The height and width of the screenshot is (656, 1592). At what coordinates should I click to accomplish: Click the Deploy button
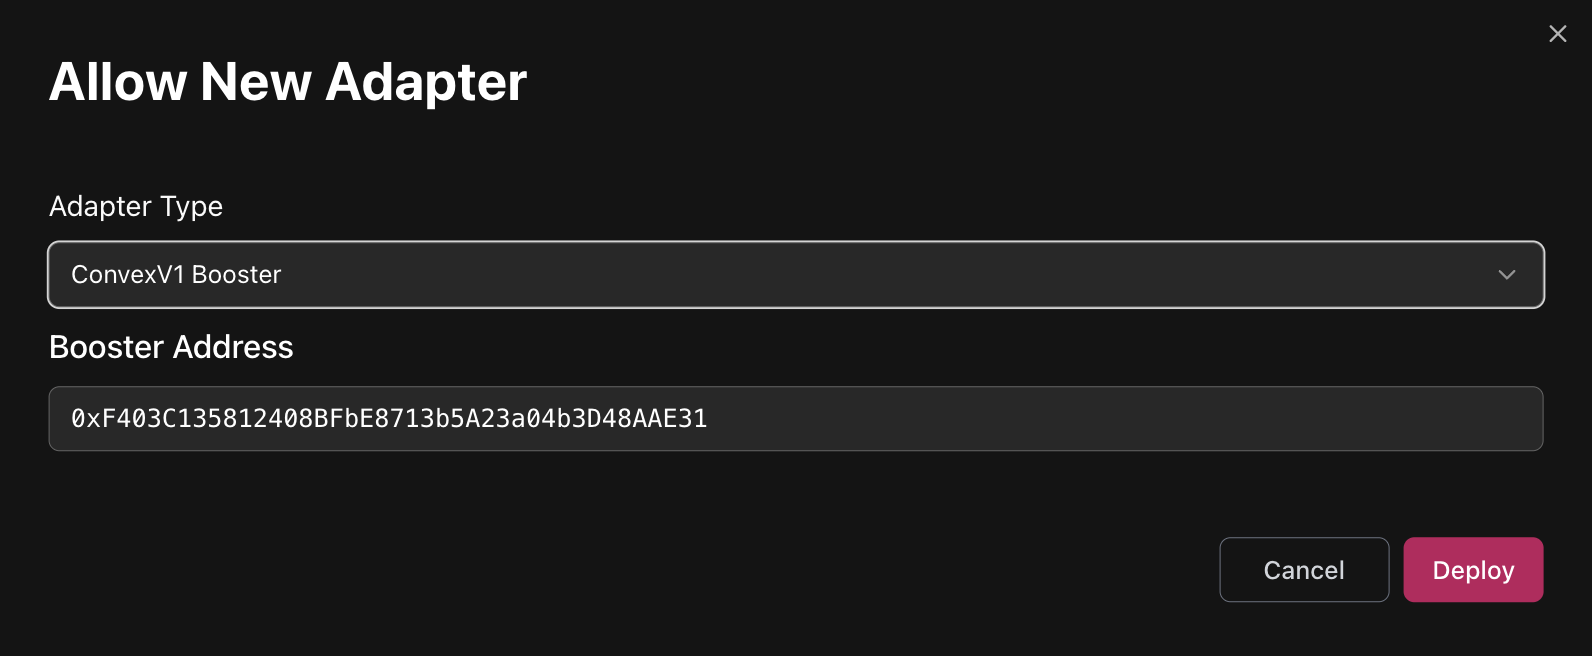(x=1472, y=570)
